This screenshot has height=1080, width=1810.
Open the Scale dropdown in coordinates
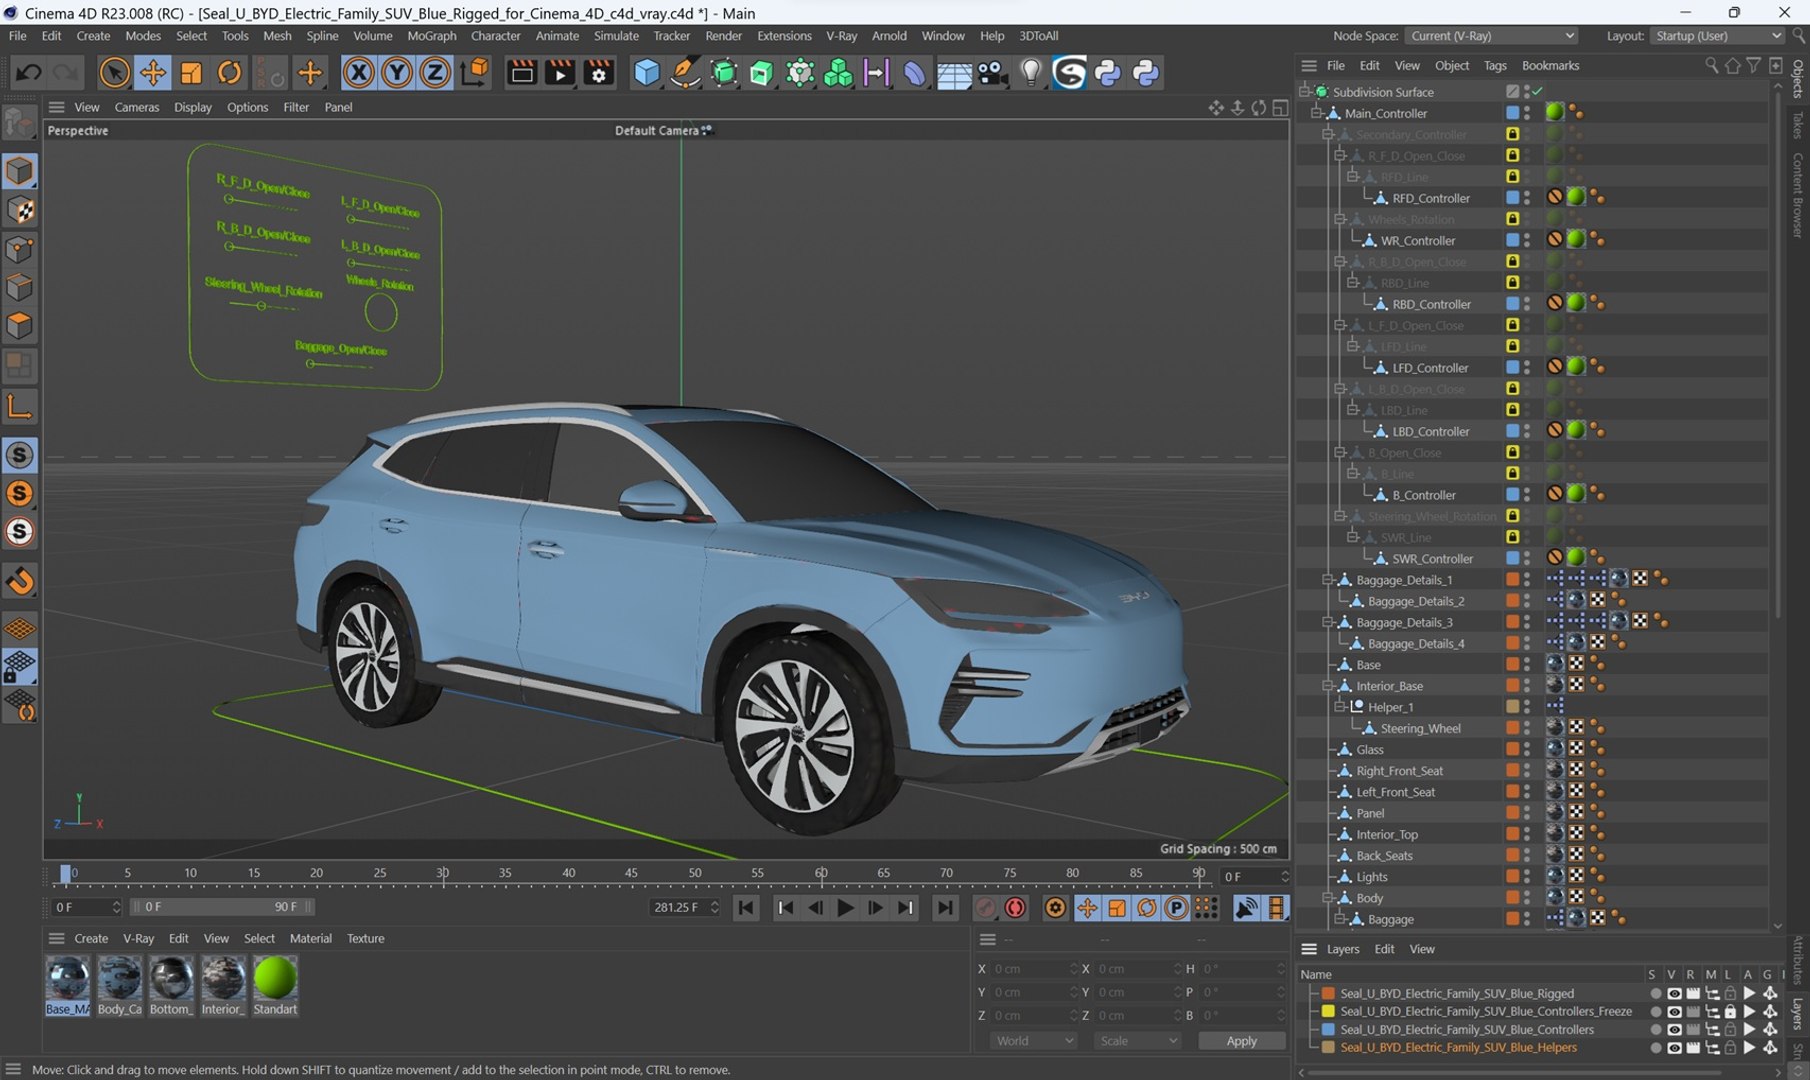pyautogui.click(x=1137, y=1041)
